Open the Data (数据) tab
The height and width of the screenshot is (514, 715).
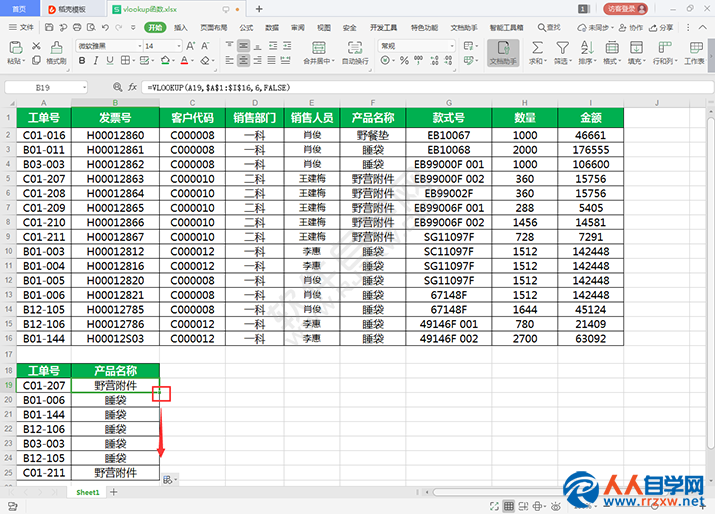pyautogui.click(x=272, y=27)
